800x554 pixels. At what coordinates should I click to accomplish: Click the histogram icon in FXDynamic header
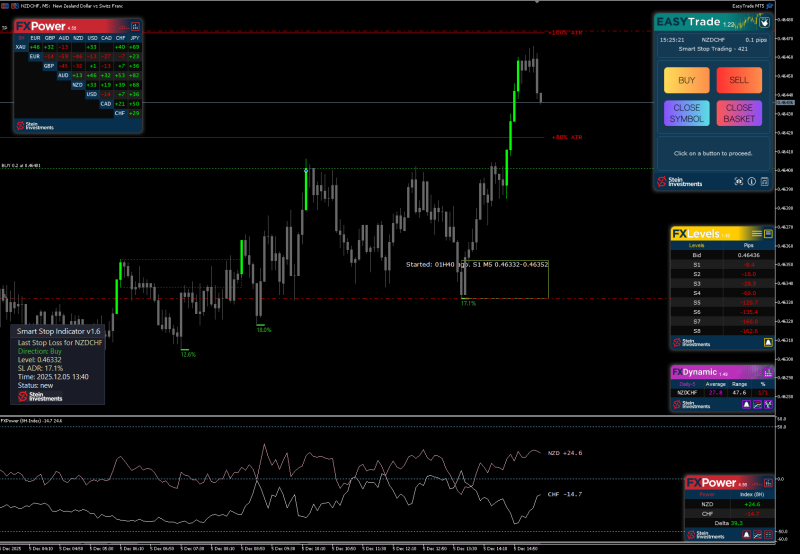coord(768,373)
